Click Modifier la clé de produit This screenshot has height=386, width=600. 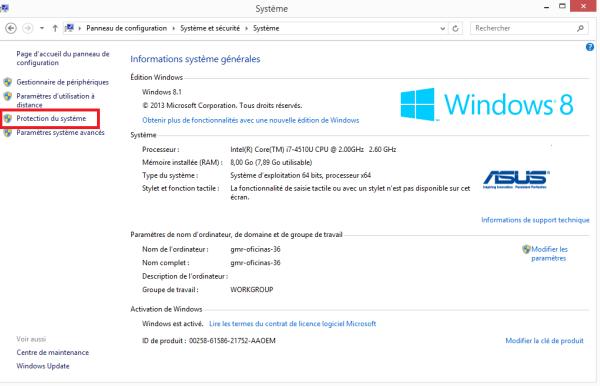[545, 340]
